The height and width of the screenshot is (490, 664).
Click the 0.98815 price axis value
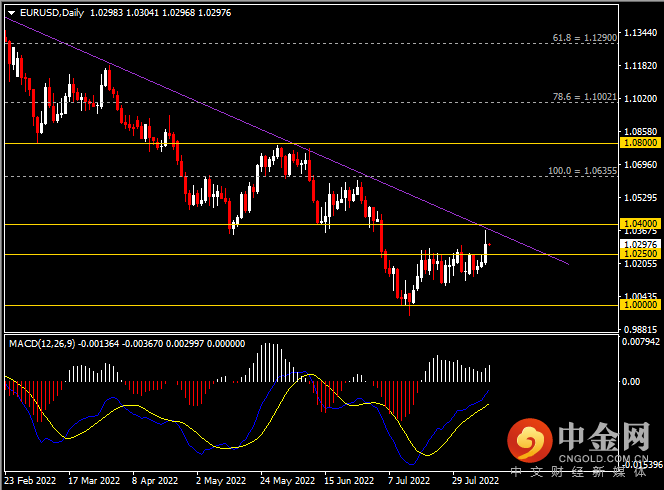click(x=641, y=329)
